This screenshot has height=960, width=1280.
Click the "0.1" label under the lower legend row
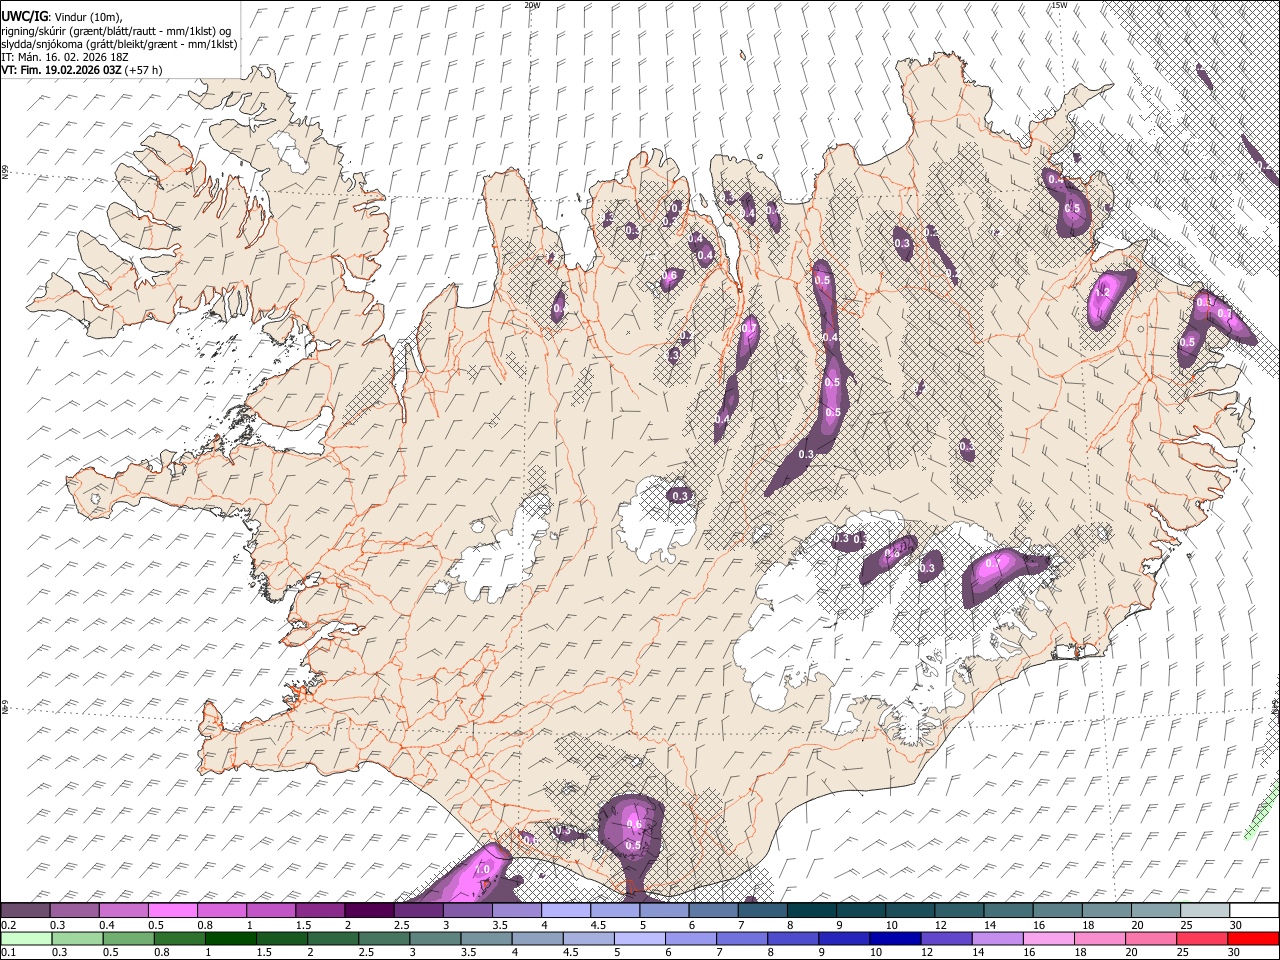coord(7,952)
